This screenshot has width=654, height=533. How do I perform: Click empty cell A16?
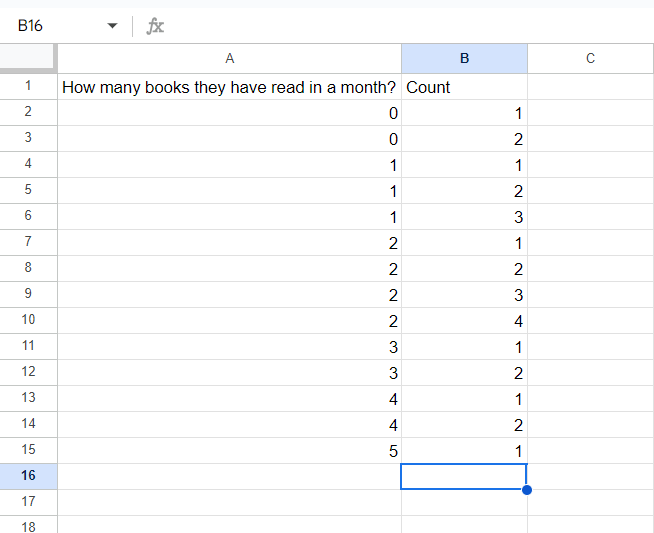tap(229, 477)
